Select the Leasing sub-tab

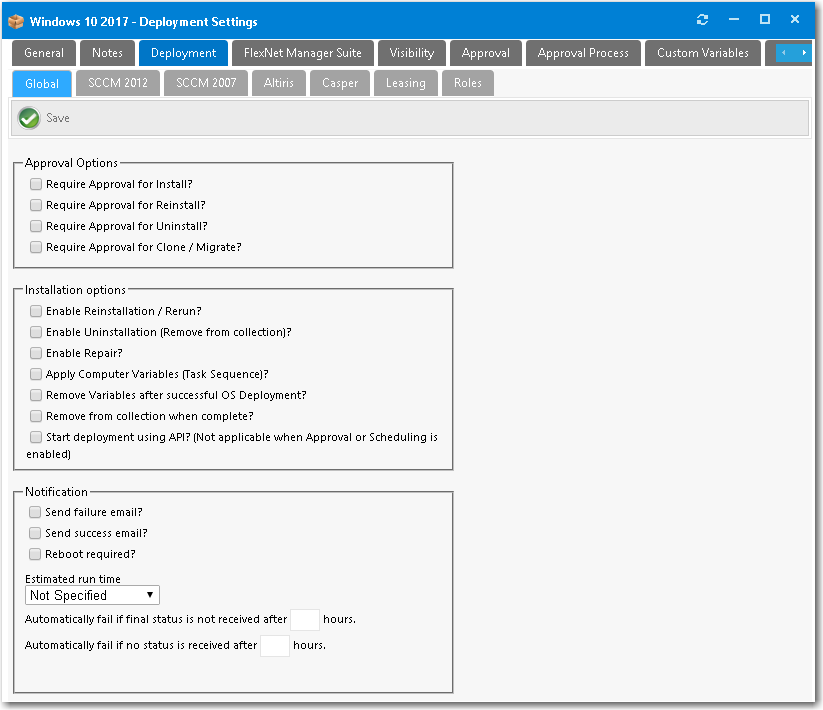[405, 83]
